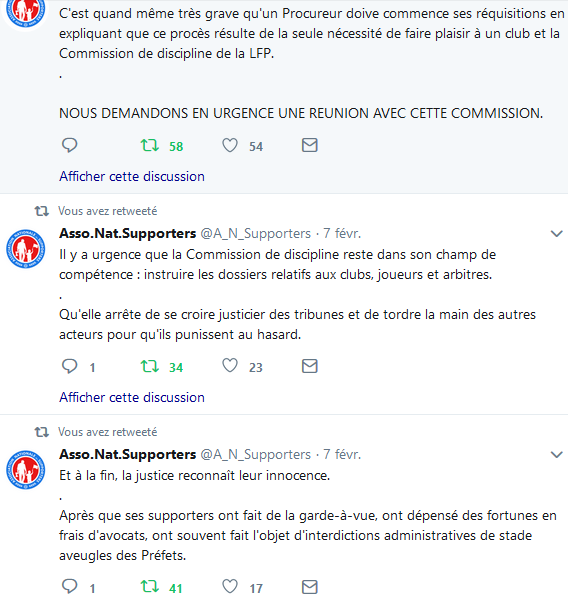Expand options chevron on 'Et à la fin' tweet
The width and height of the screenshot is (568, 601).
pyautogui.click(x=556, y=455)
